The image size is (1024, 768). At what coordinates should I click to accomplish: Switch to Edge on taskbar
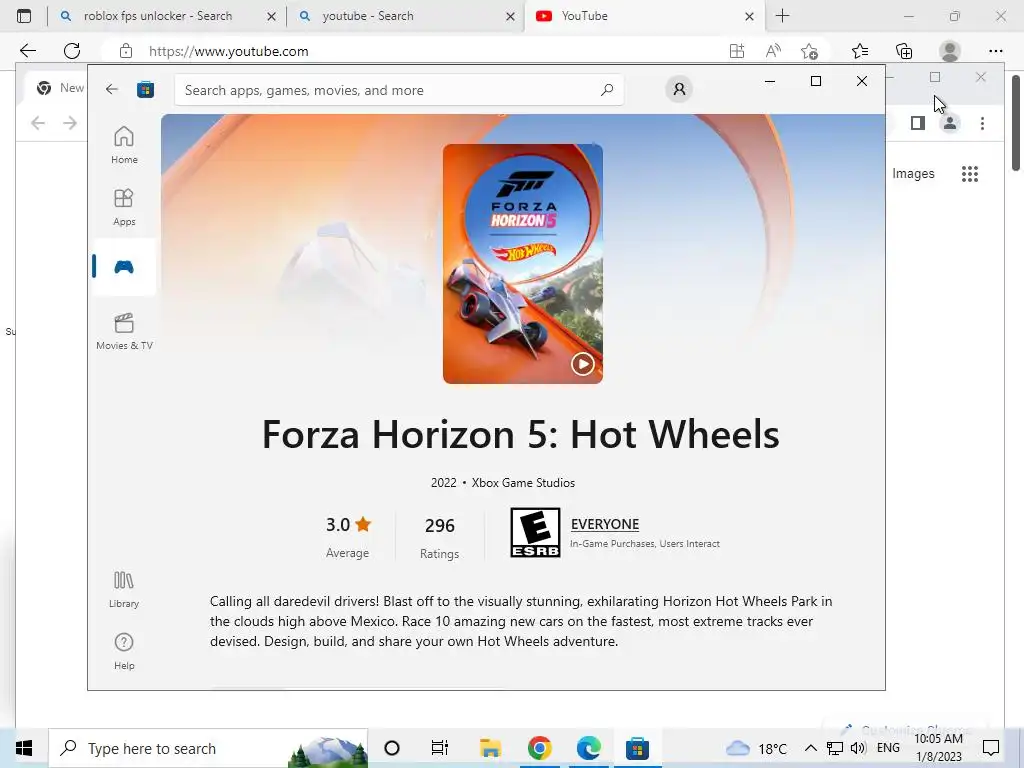click(588, 748)
